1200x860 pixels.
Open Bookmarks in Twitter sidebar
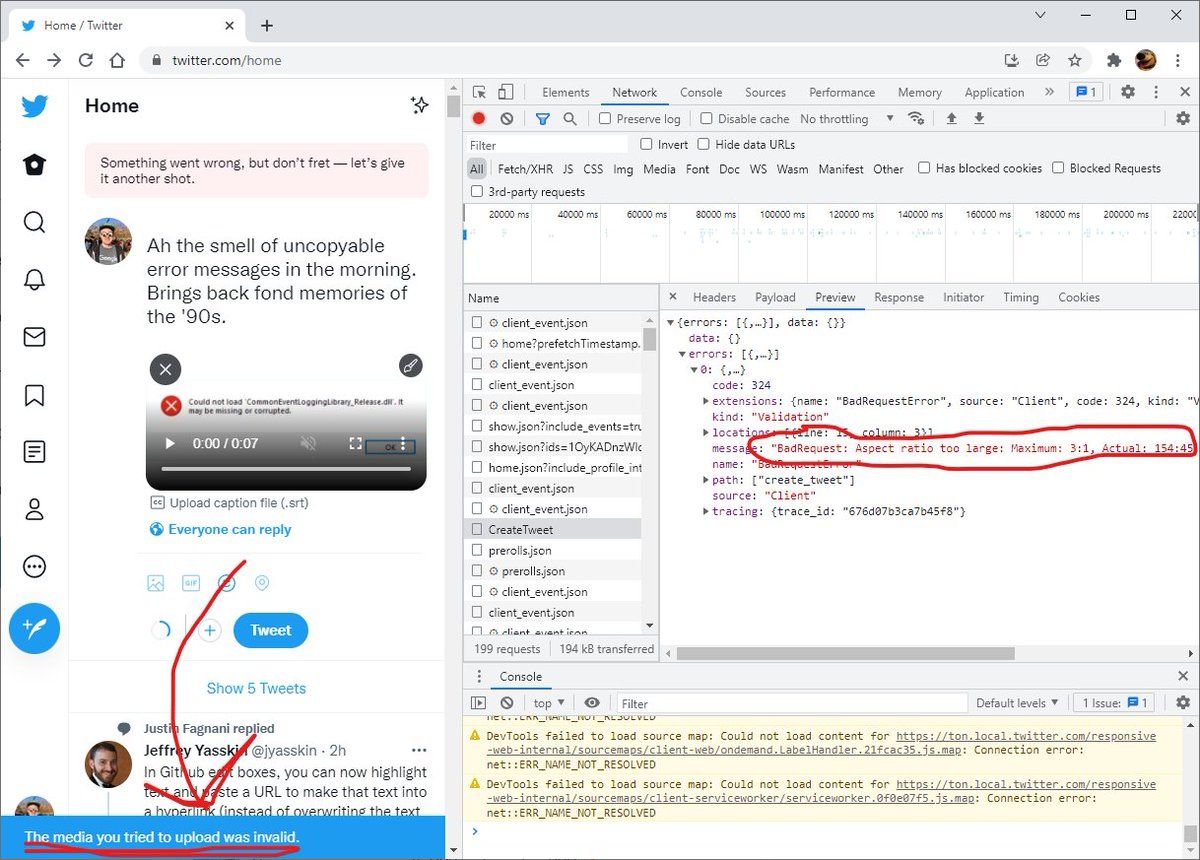[35, 395]
